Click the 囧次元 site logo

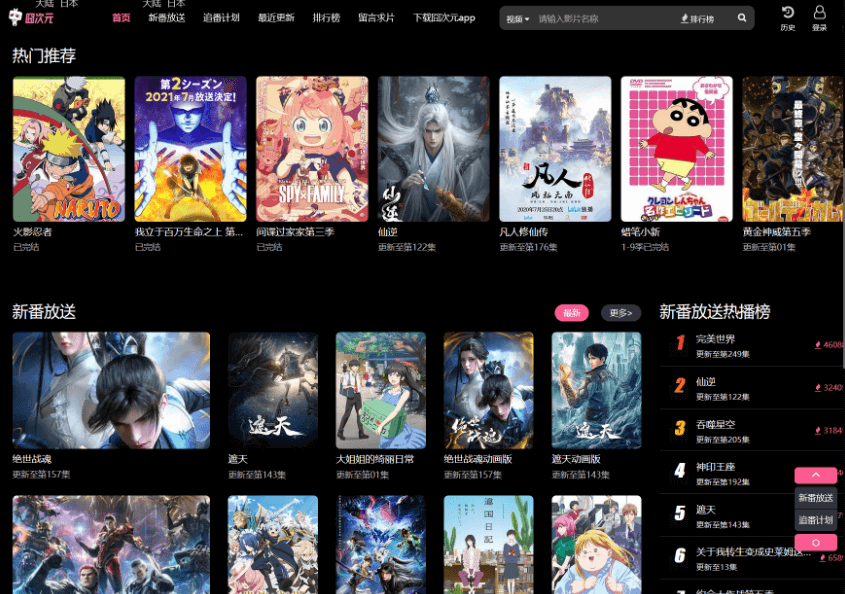click(x=31, y=18)
